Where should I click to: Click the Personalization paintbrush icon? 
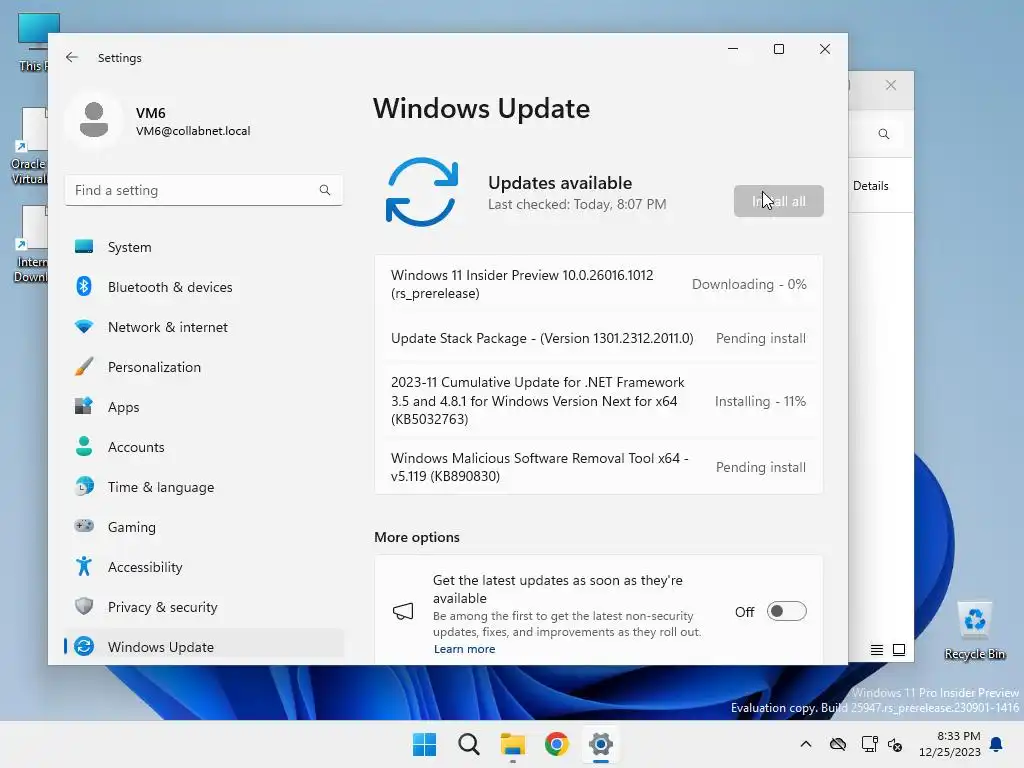[x=84, y=366]
